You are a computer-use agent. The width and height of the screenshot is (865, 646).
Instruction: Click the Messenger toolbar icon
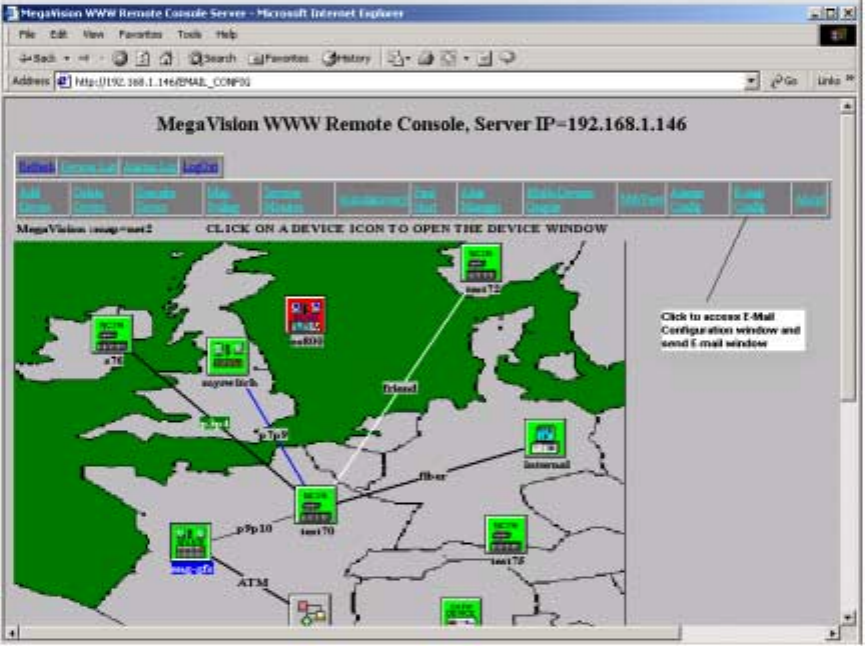point(508,57)
